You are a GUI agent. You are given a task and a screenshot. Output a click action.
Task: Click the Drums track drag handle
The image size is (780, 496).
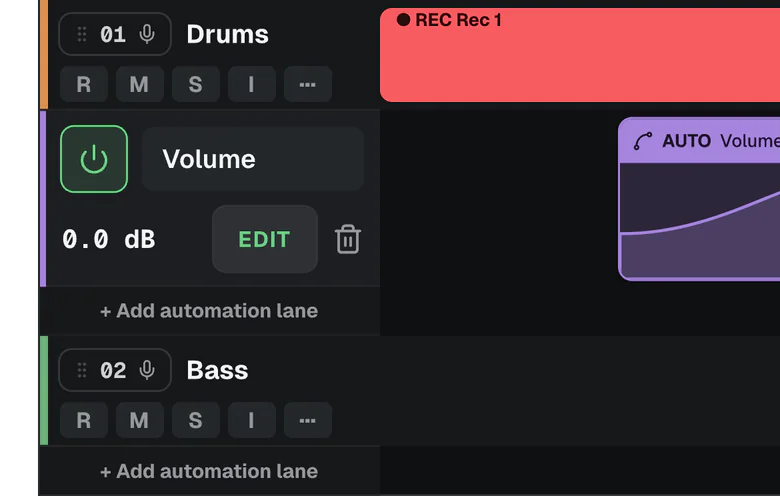[82, 34]
